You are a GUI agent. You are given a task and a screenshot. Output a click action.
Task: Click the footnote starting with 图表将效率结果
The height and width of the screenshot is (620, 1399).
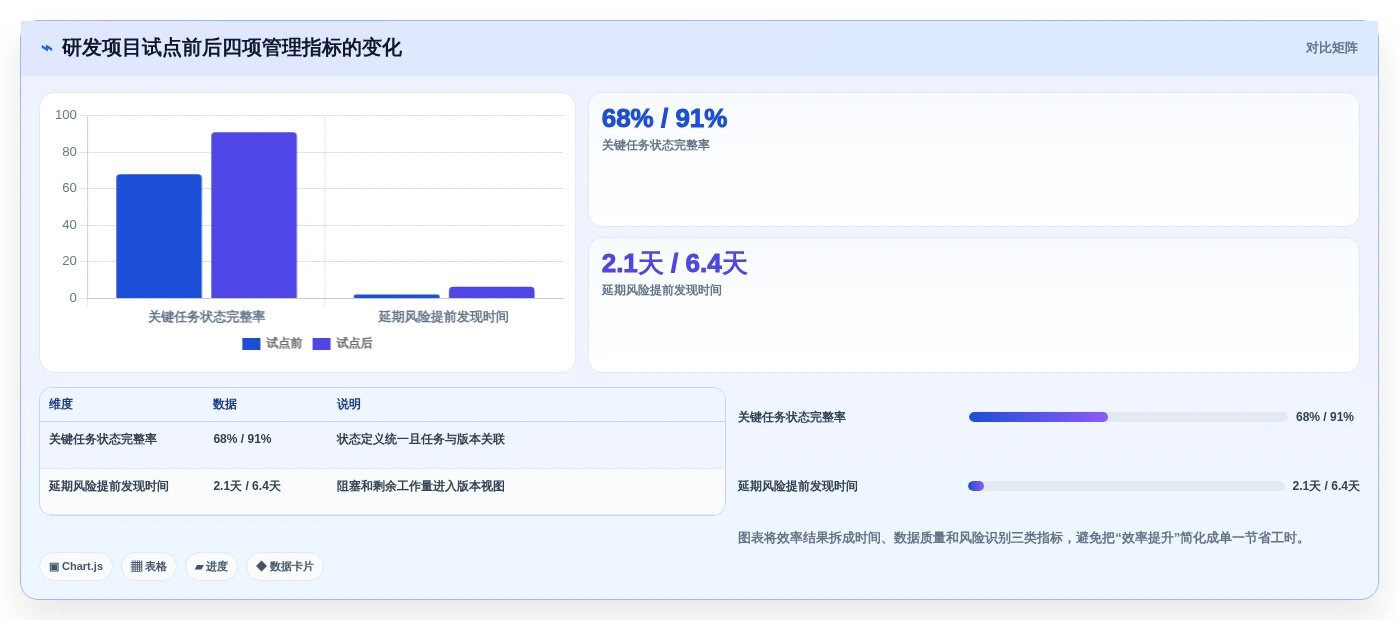pos(1023,538)
